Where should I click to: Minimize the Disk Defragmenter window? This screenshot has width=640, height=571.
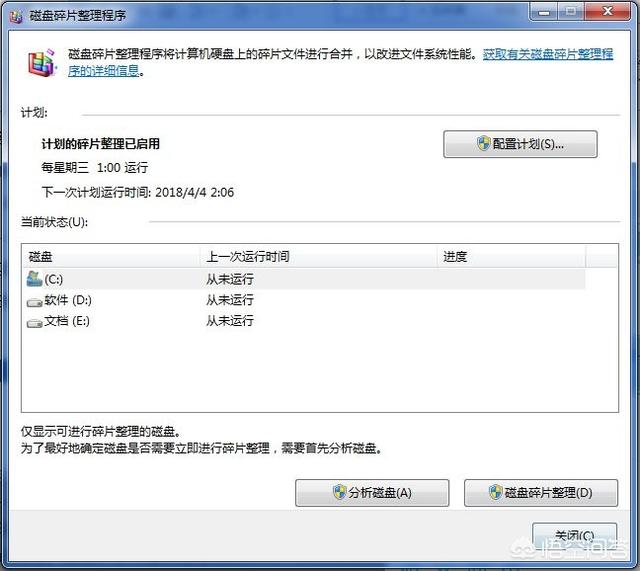click(544, 12)
